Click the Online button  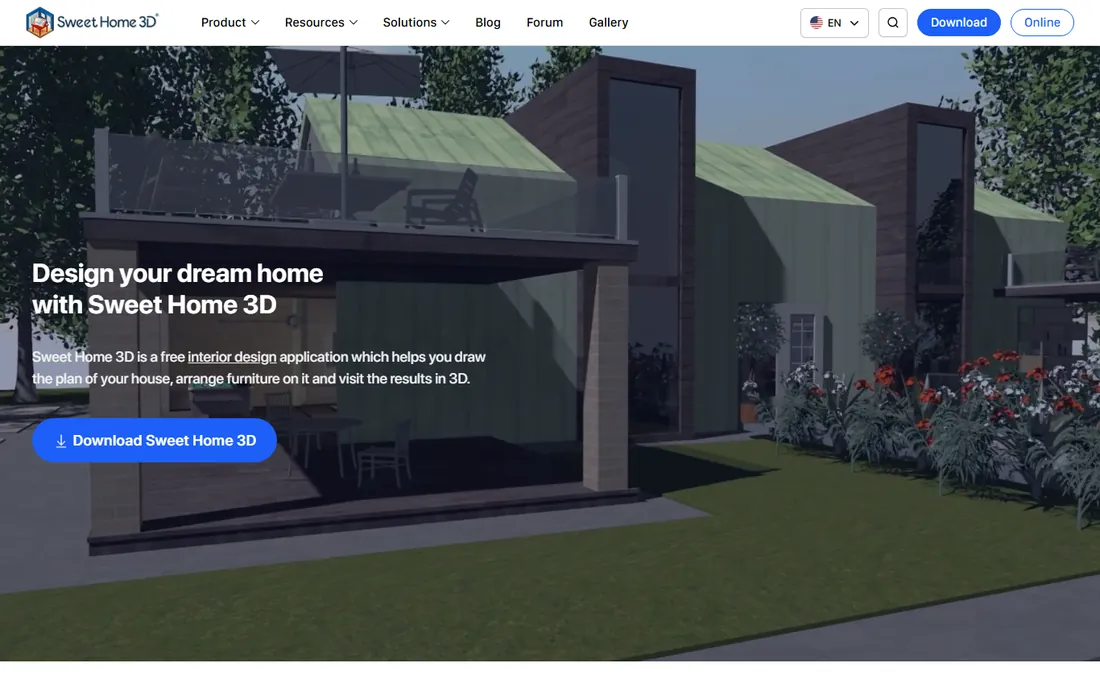1042,22
